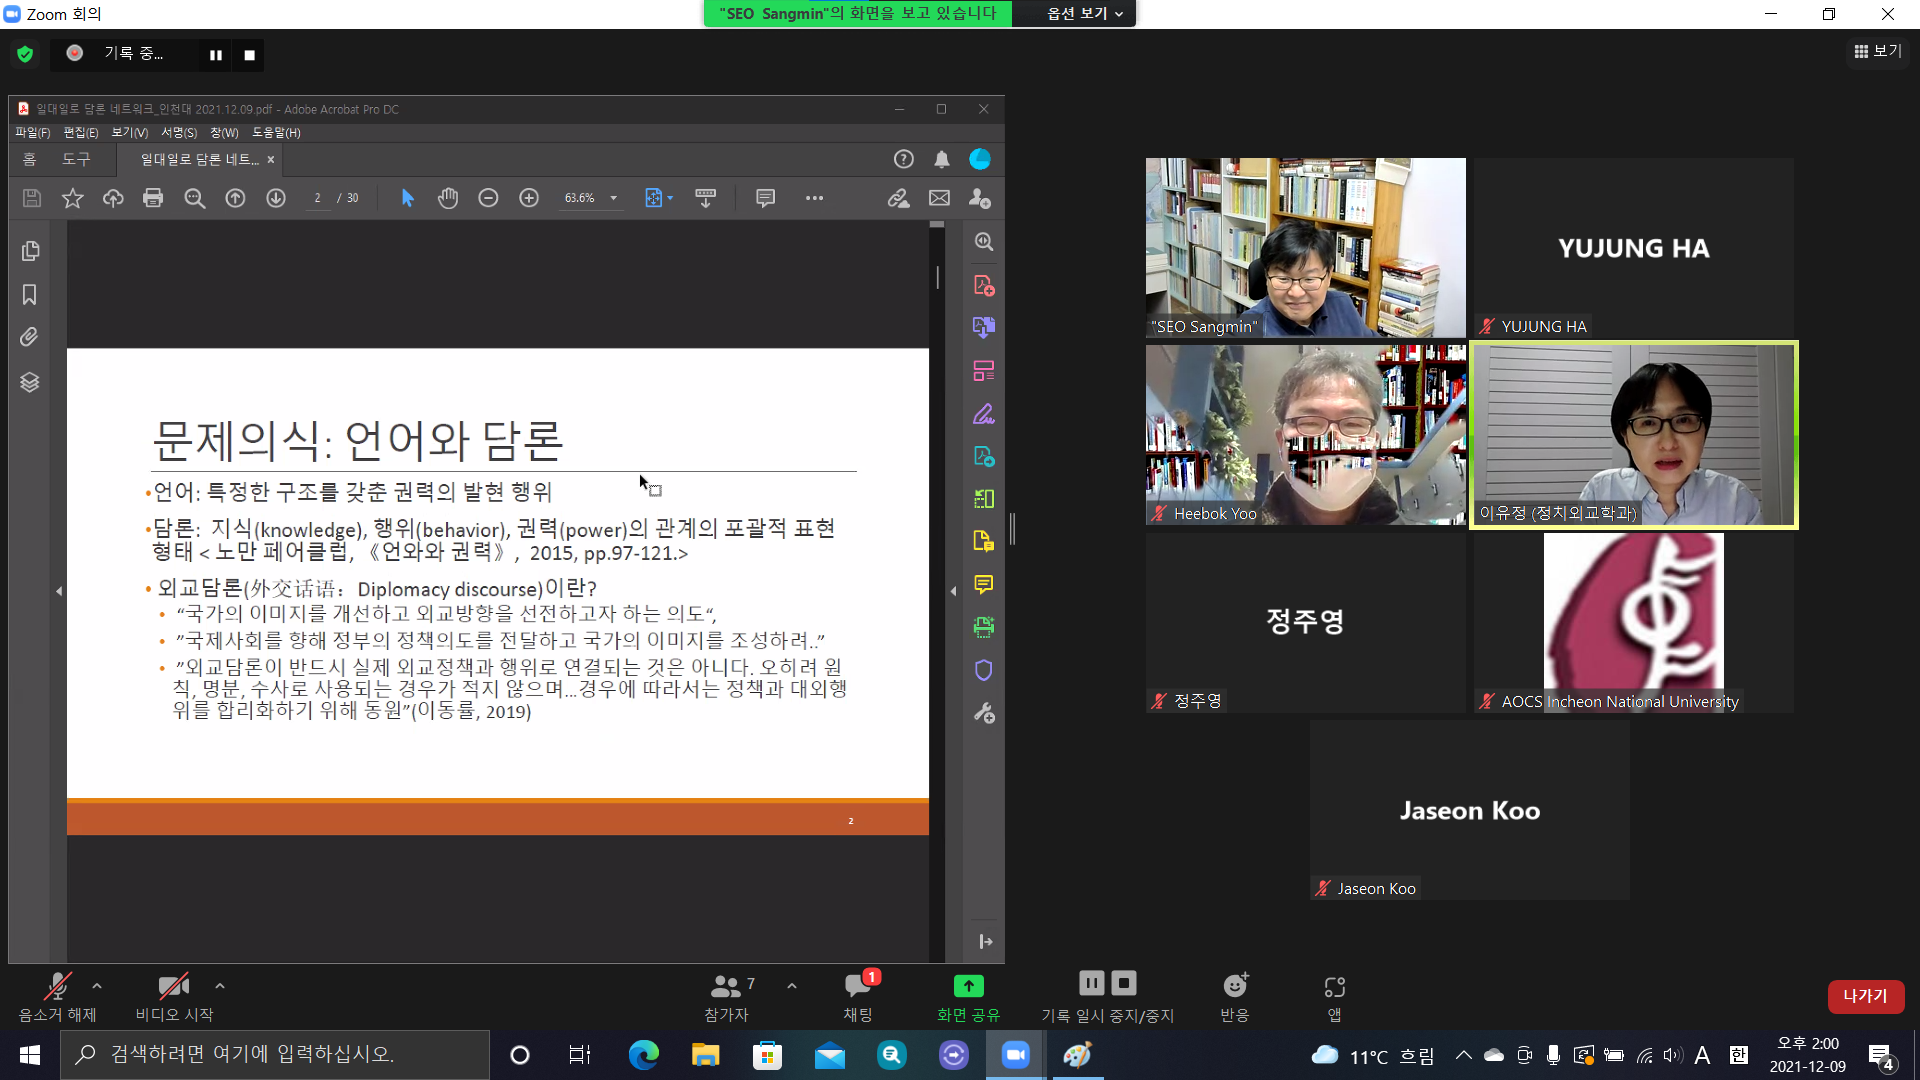The height and width of the screenshot is (1080, 1920).
Task: Open page thumbnails panel in Acrobat sidebar
Action: 30,251
